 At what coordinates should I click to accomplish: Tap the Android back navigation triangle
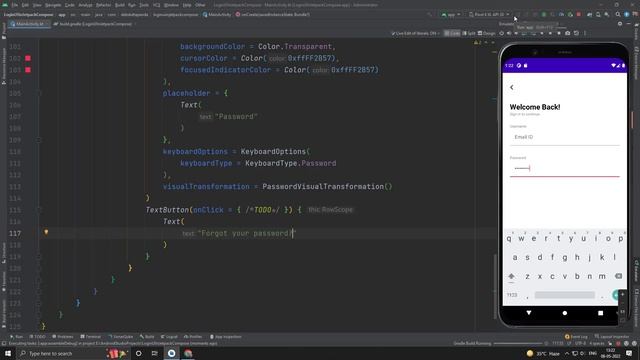529,313
